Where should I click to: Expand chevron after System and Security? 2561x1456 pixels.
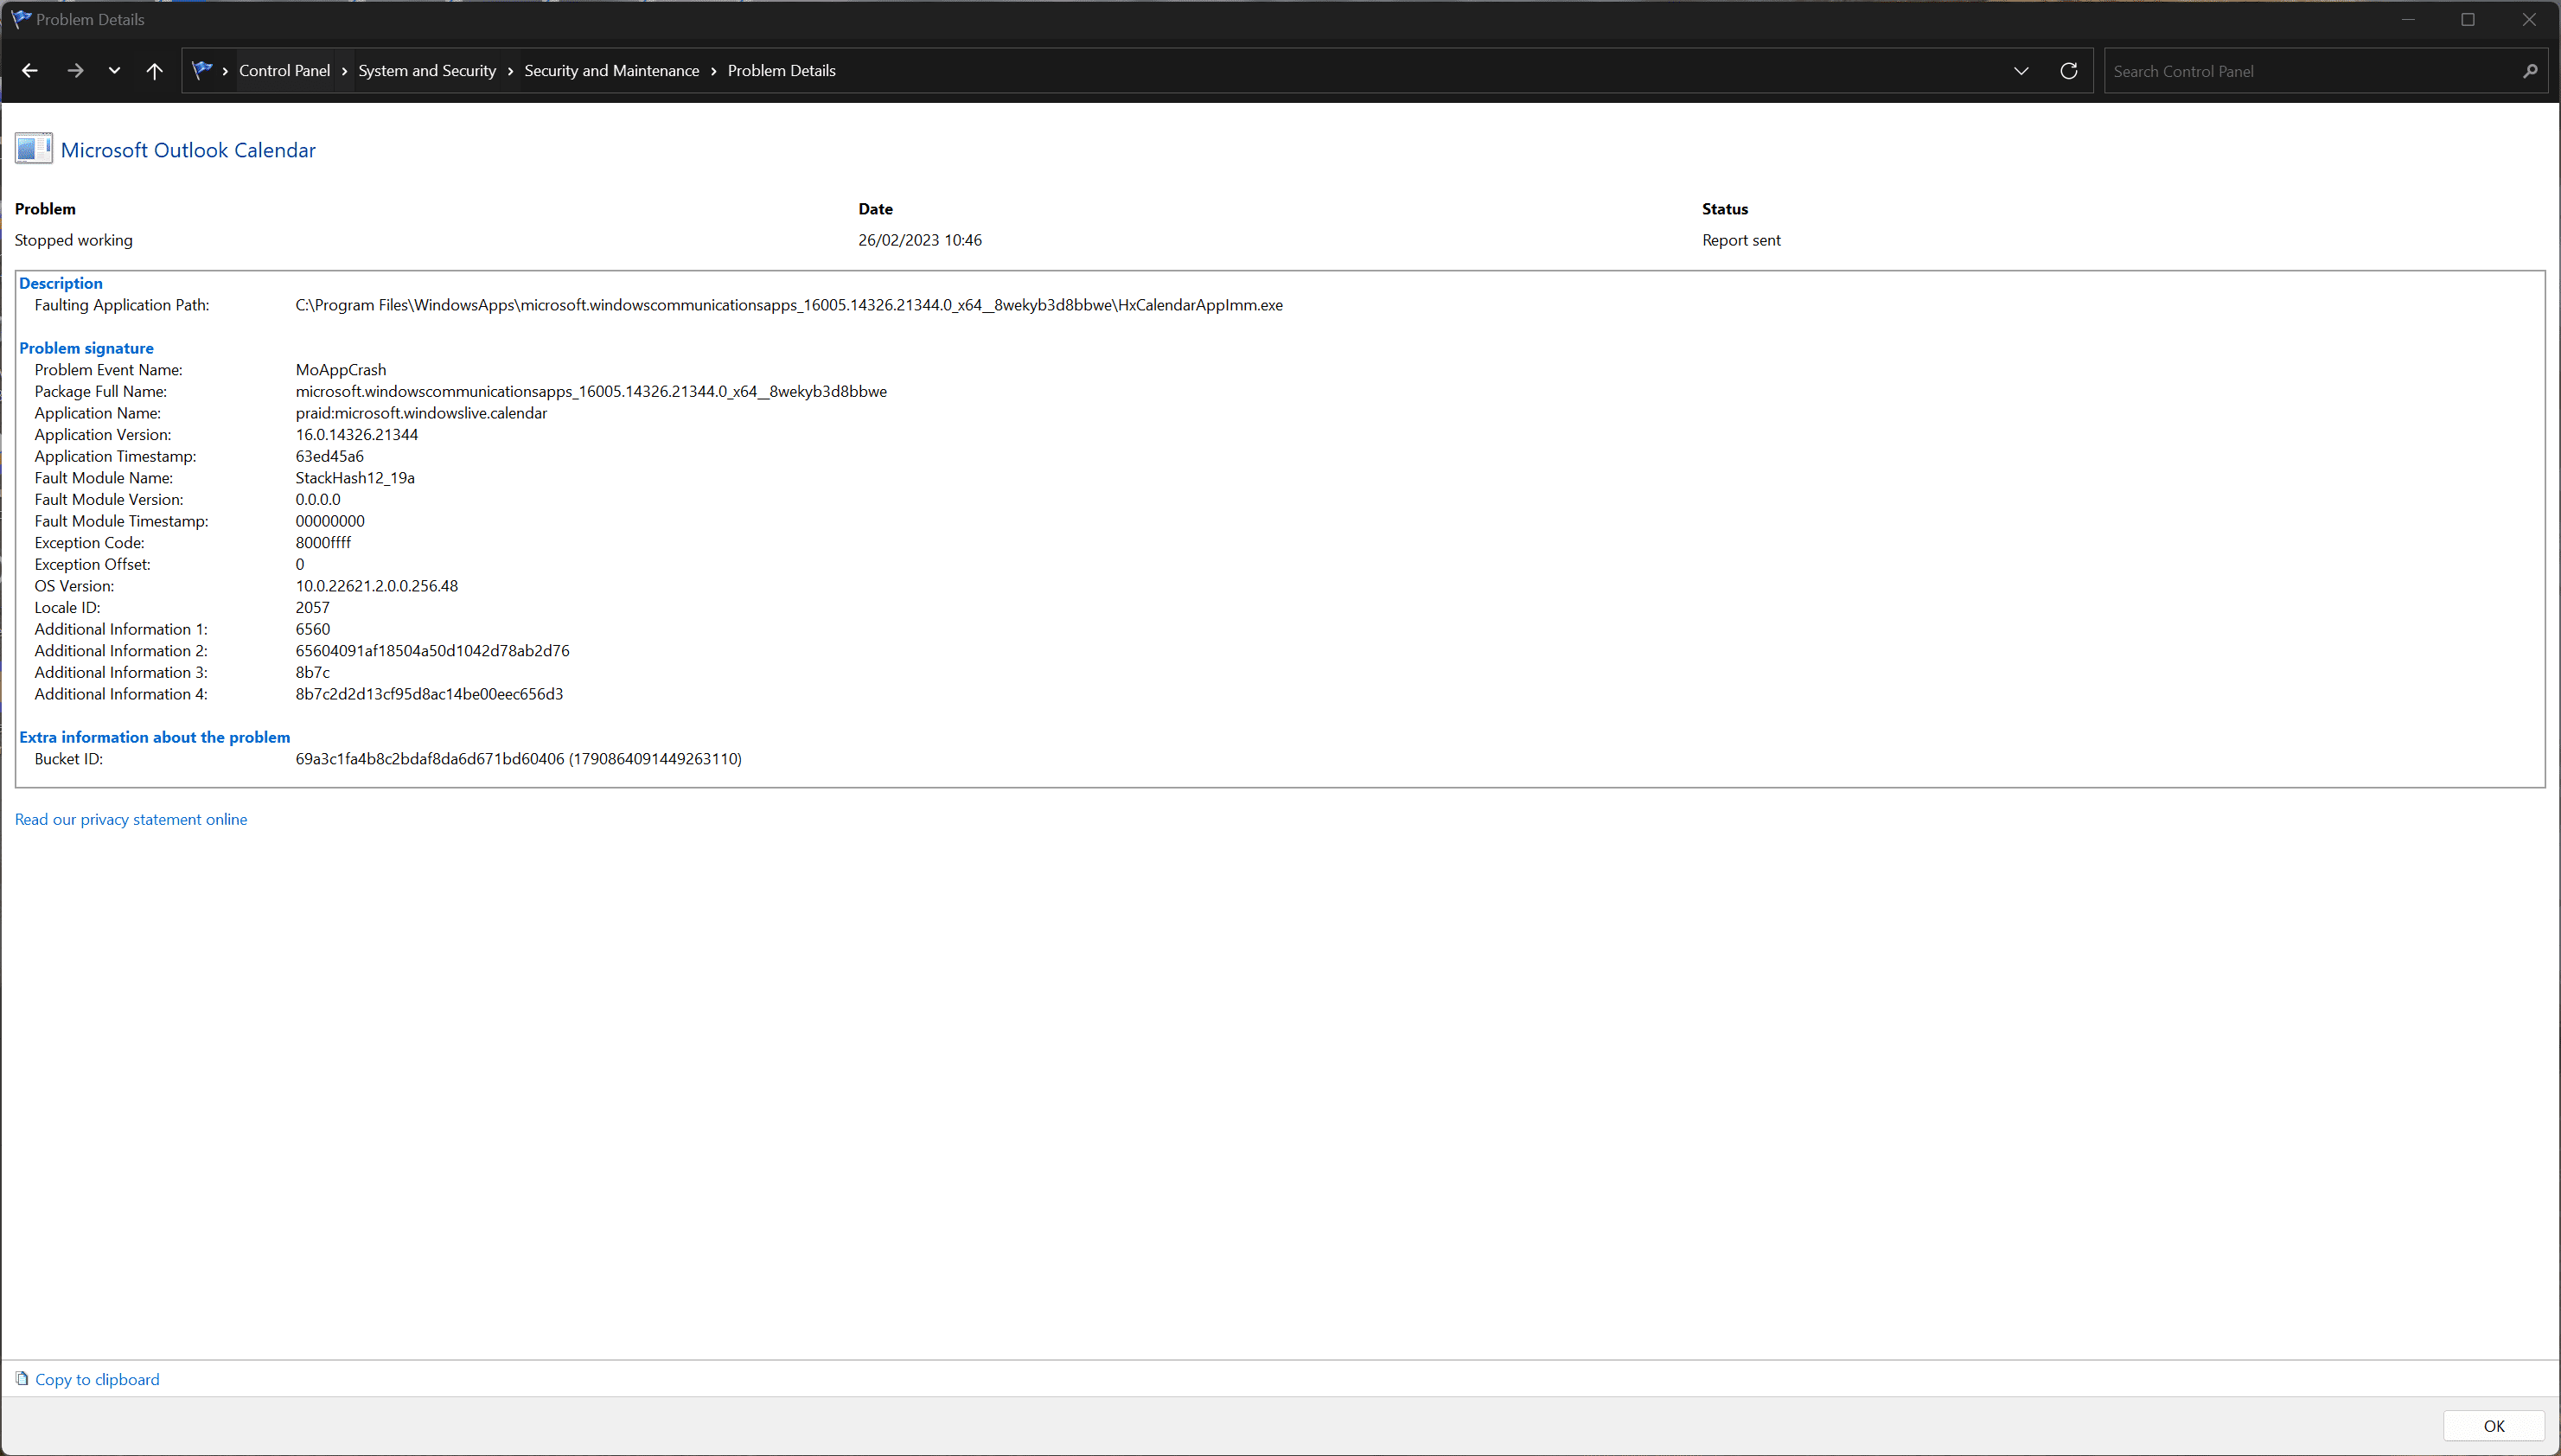pos(510,71)
